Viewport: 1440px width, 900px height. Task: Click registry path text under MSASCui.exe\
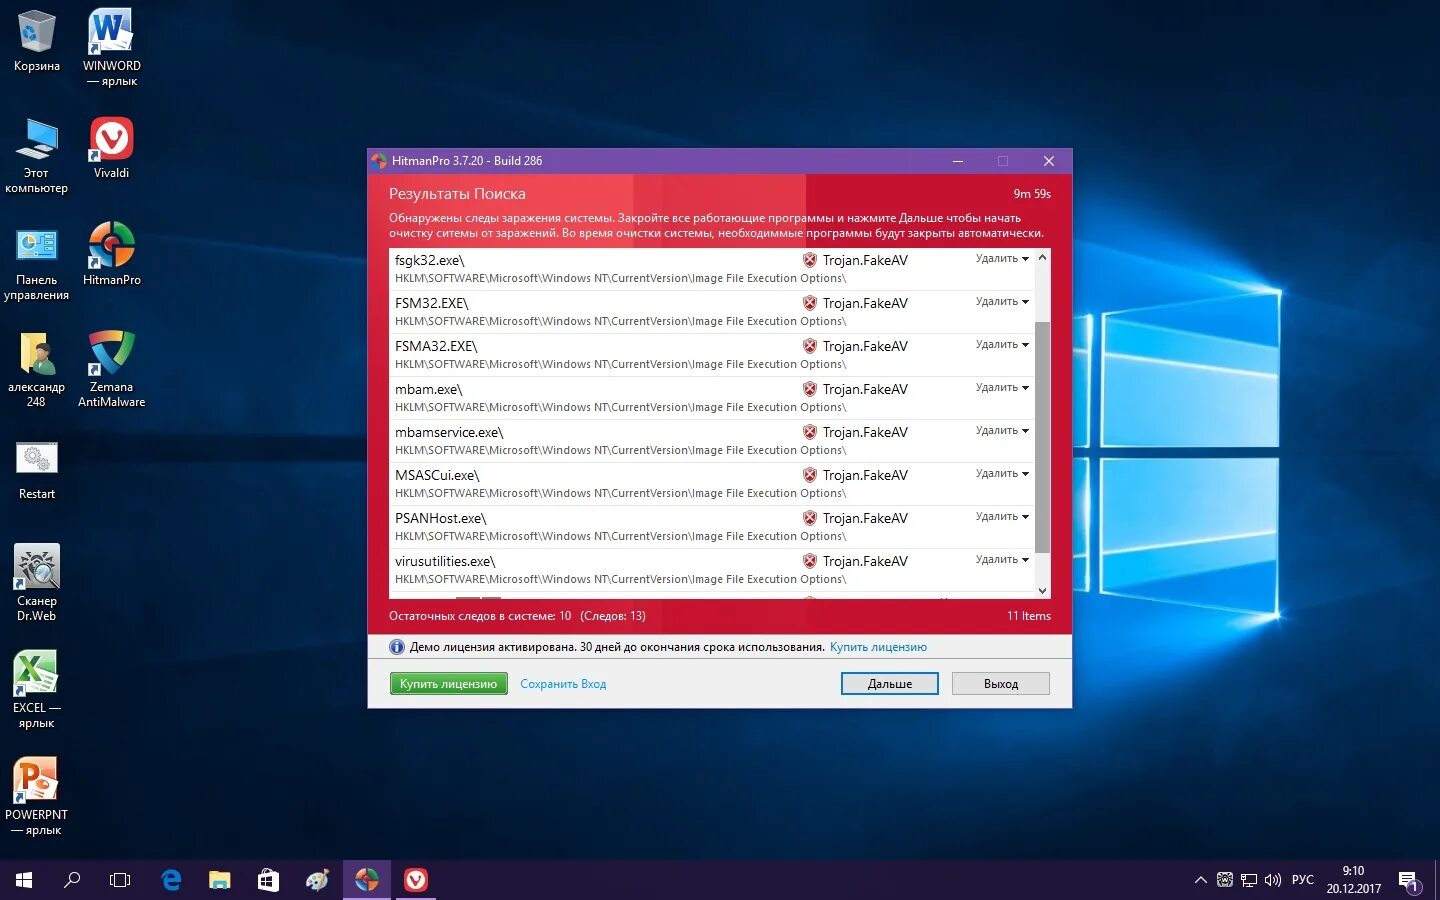(x=620, y=493)
